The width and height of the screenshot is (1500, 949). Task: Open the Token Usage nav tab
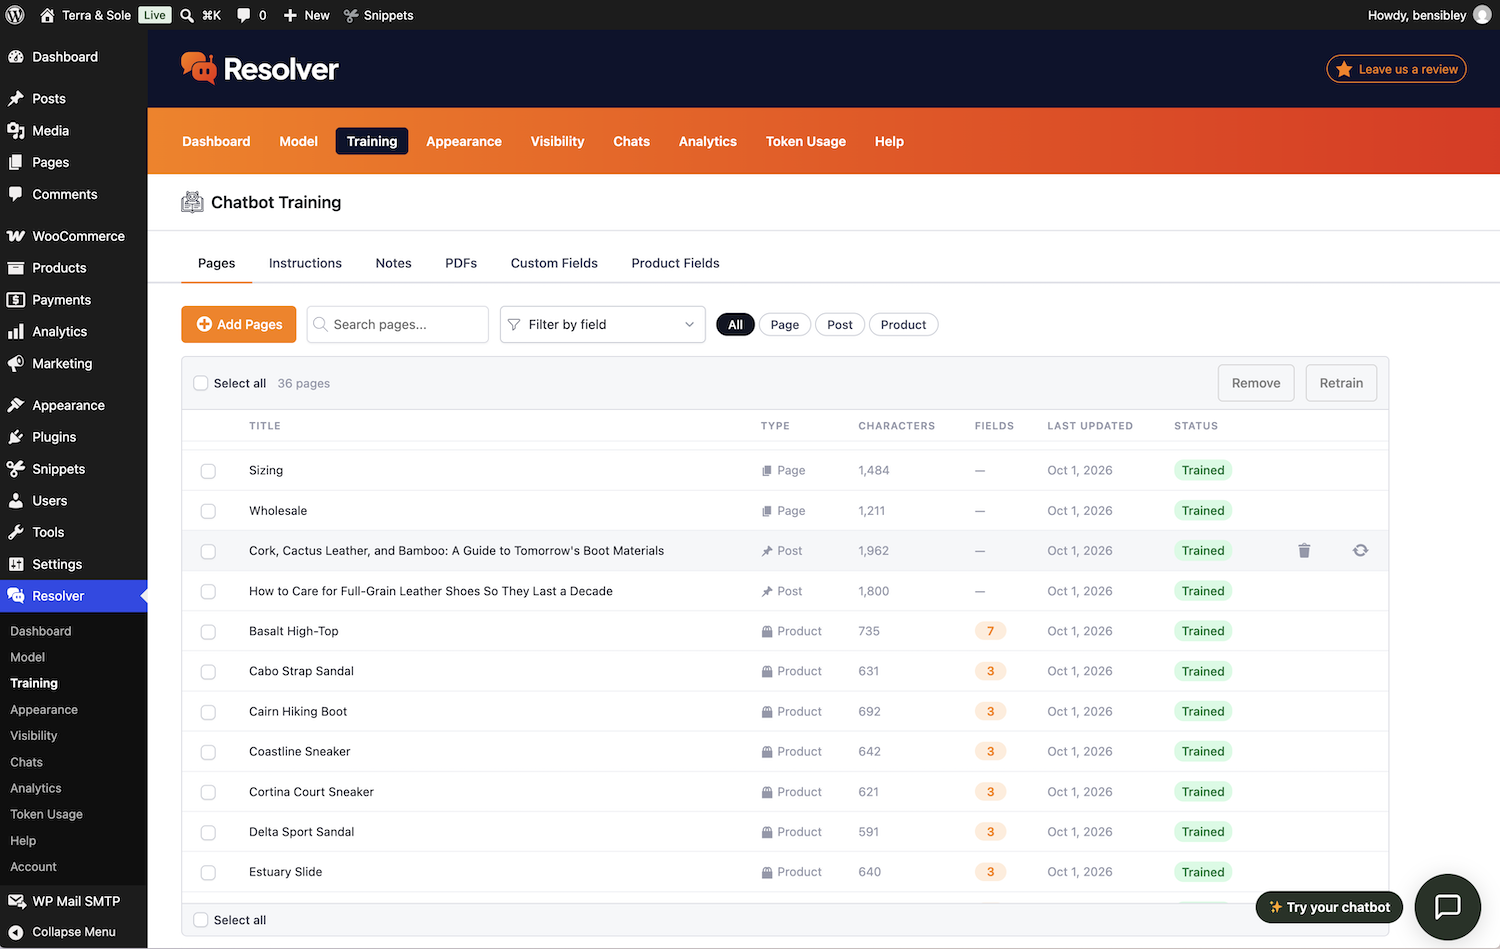pyautogui.click(x=806, y=141)
